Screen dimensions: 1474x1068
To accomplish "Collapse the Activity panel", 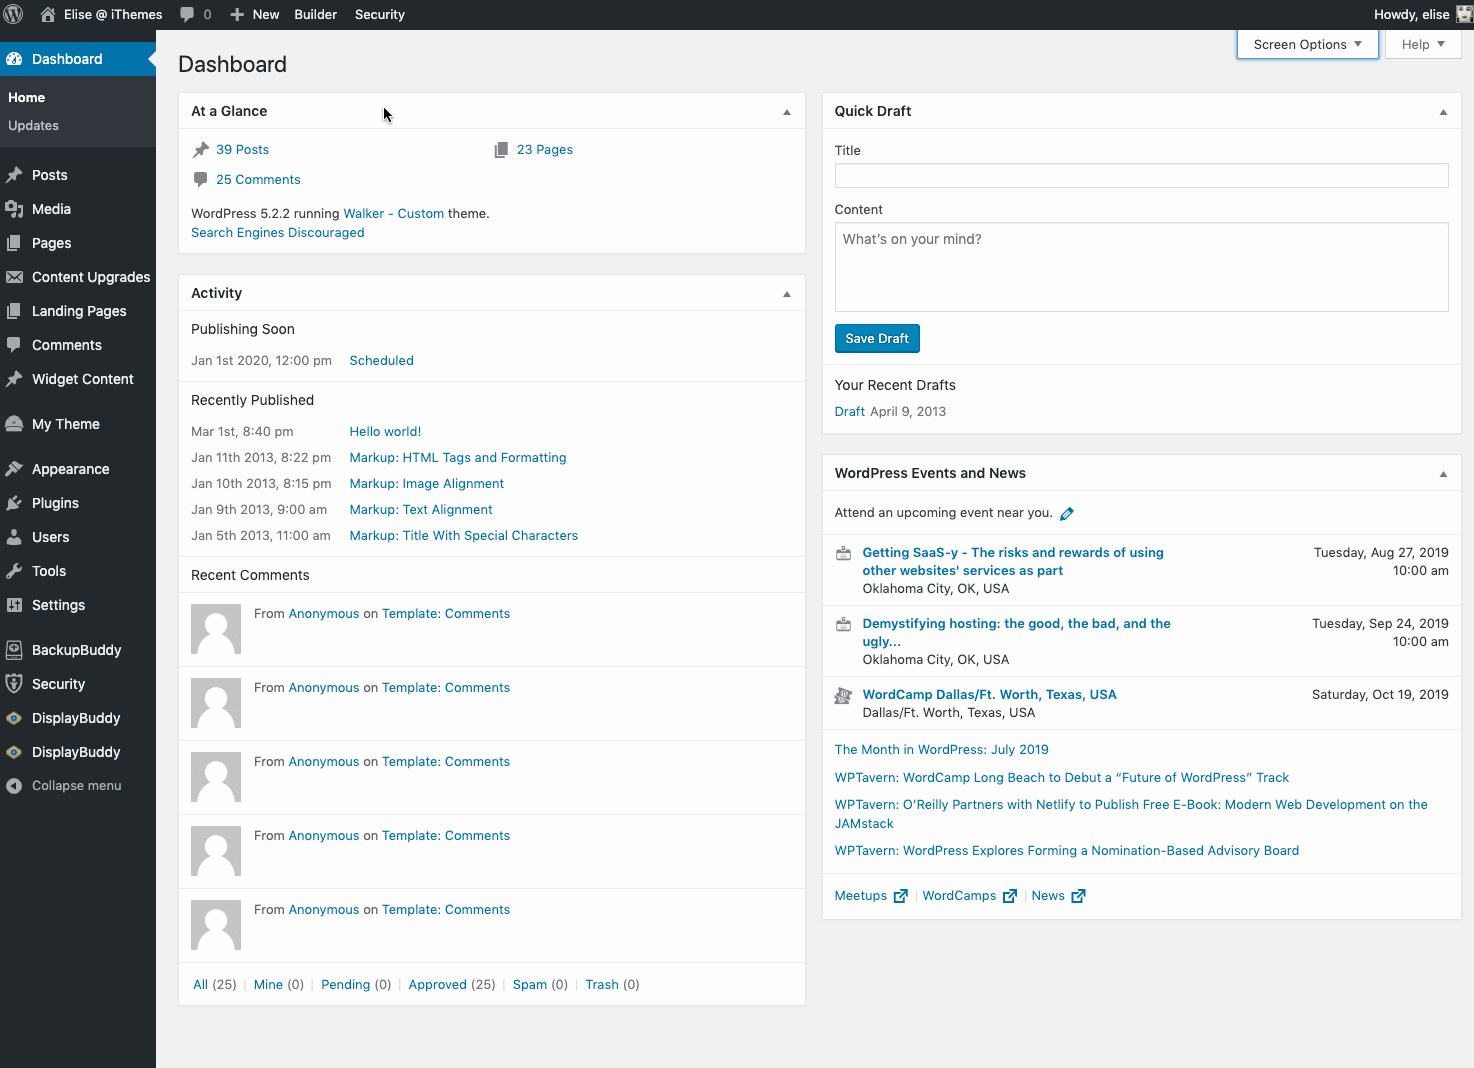I will tap(787, 294).
